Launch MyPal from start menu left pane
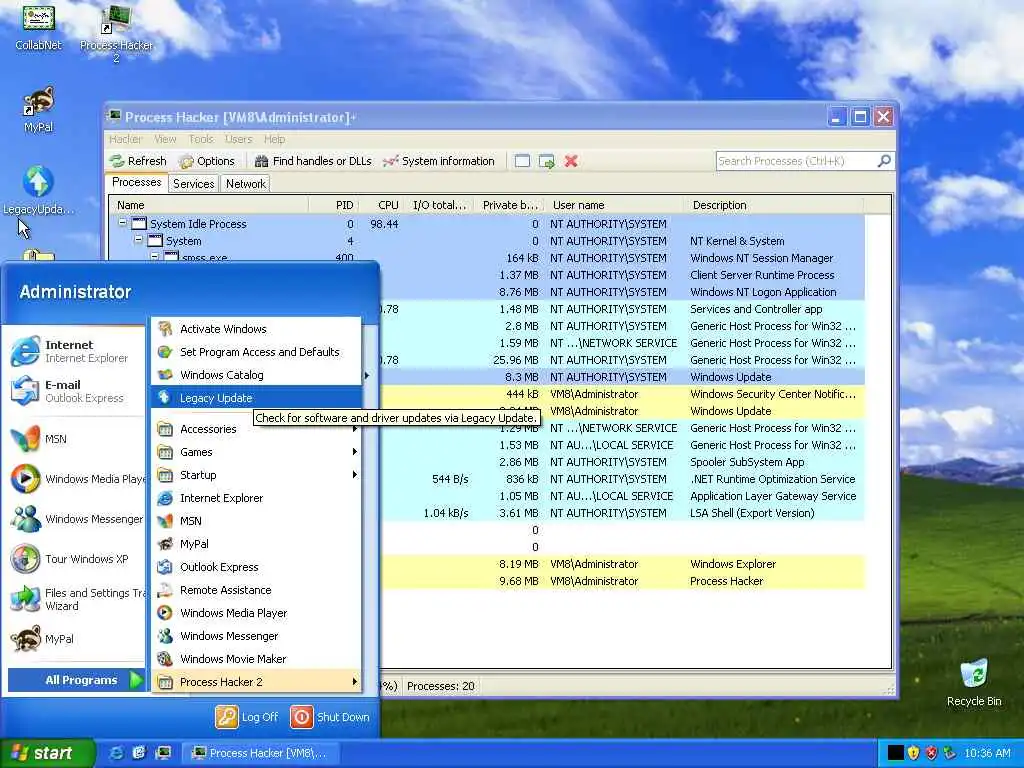This screenshot has width=1024, height=768. click(75, 639)
